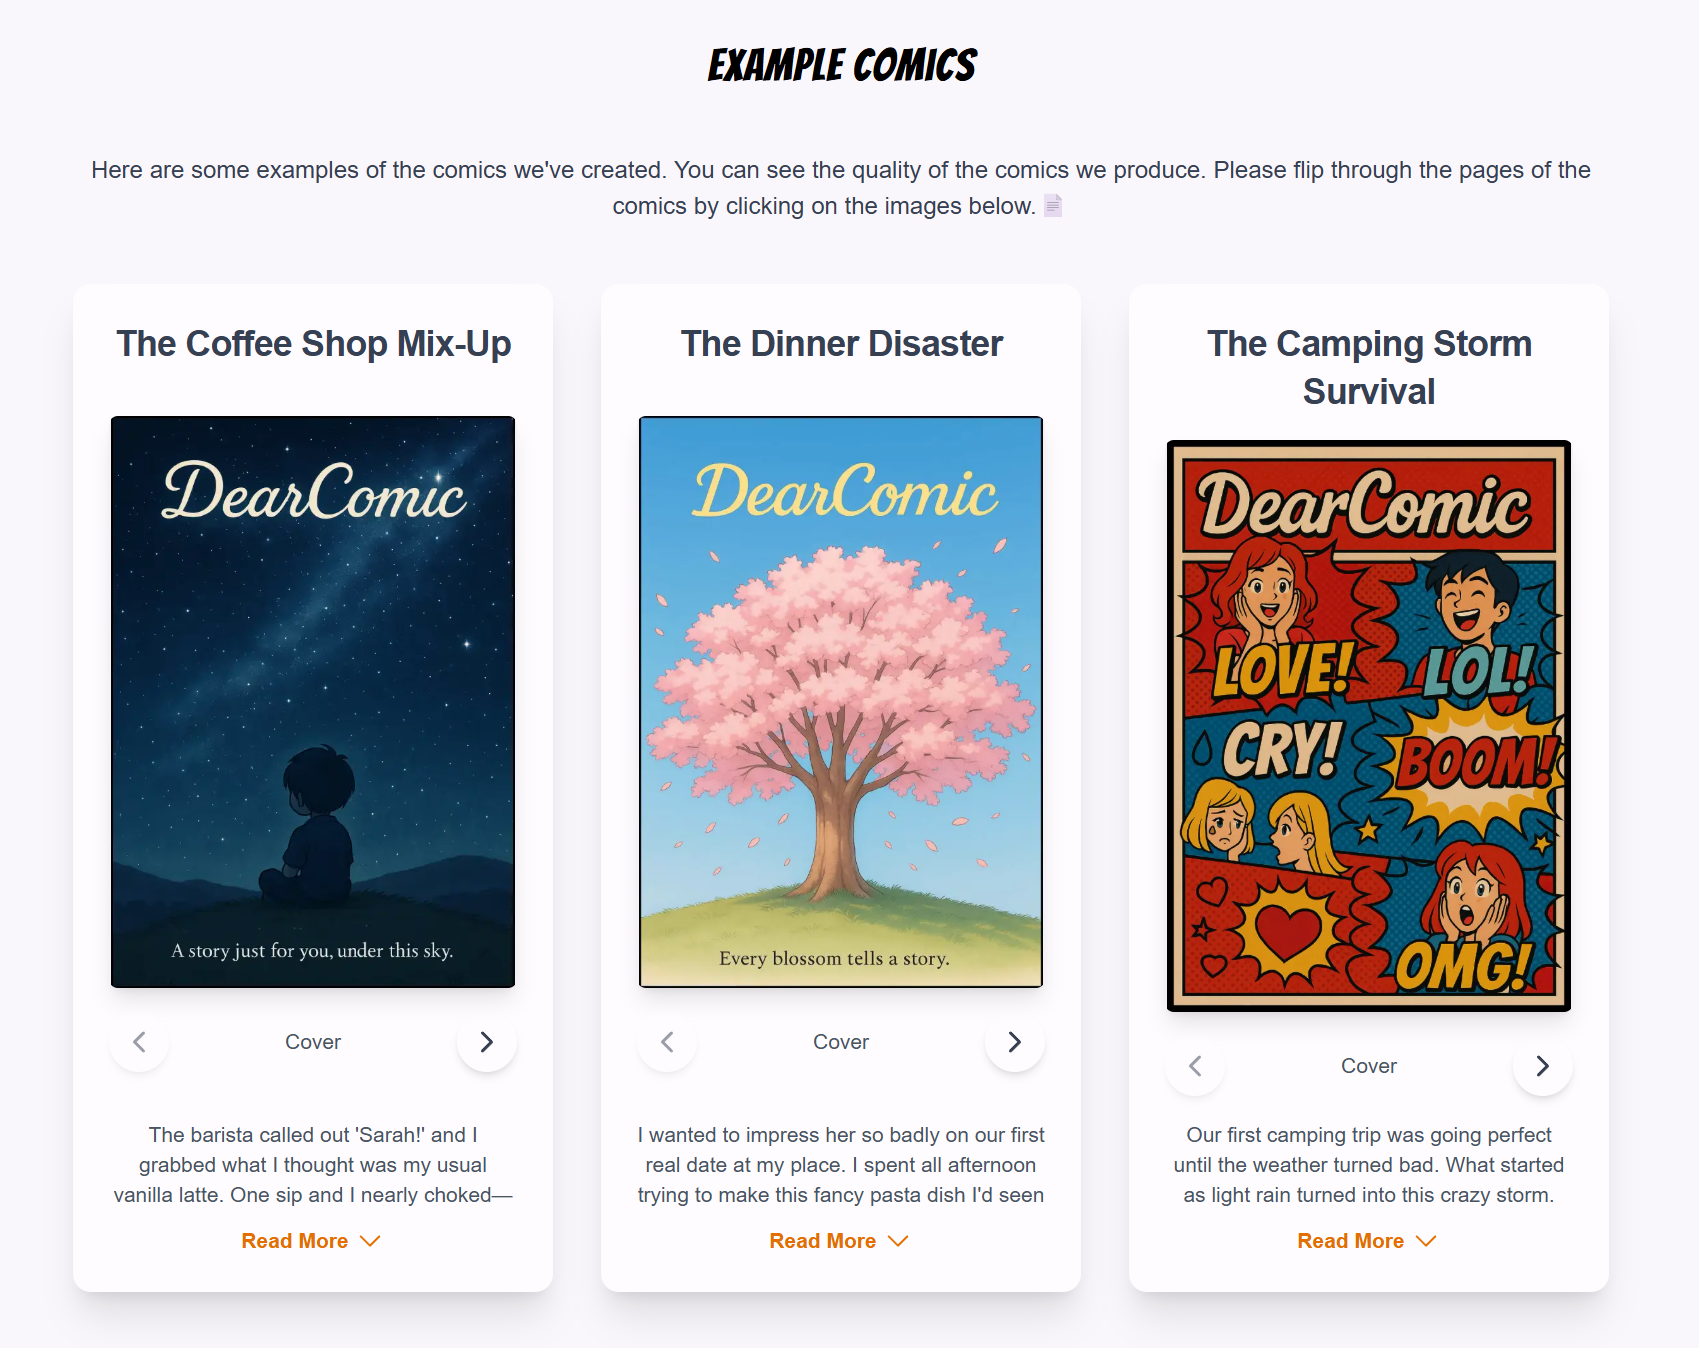
Task: Go back a page in The Dinner Disaster
Action: (667, 1042)
